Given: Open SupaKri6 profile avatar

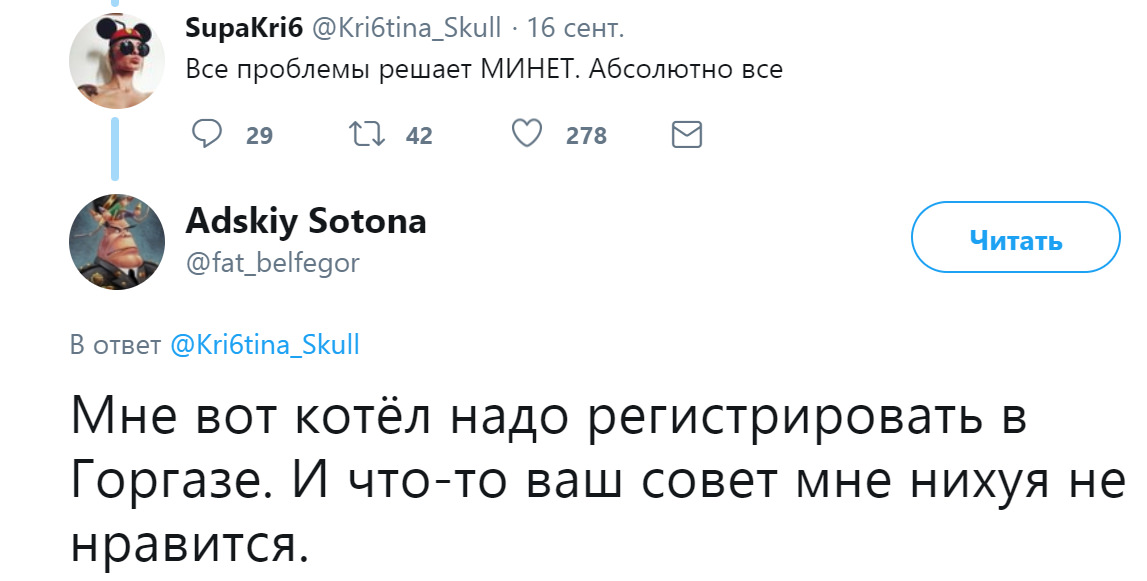Looking at the screenshot, I should (x=117, y=61).
